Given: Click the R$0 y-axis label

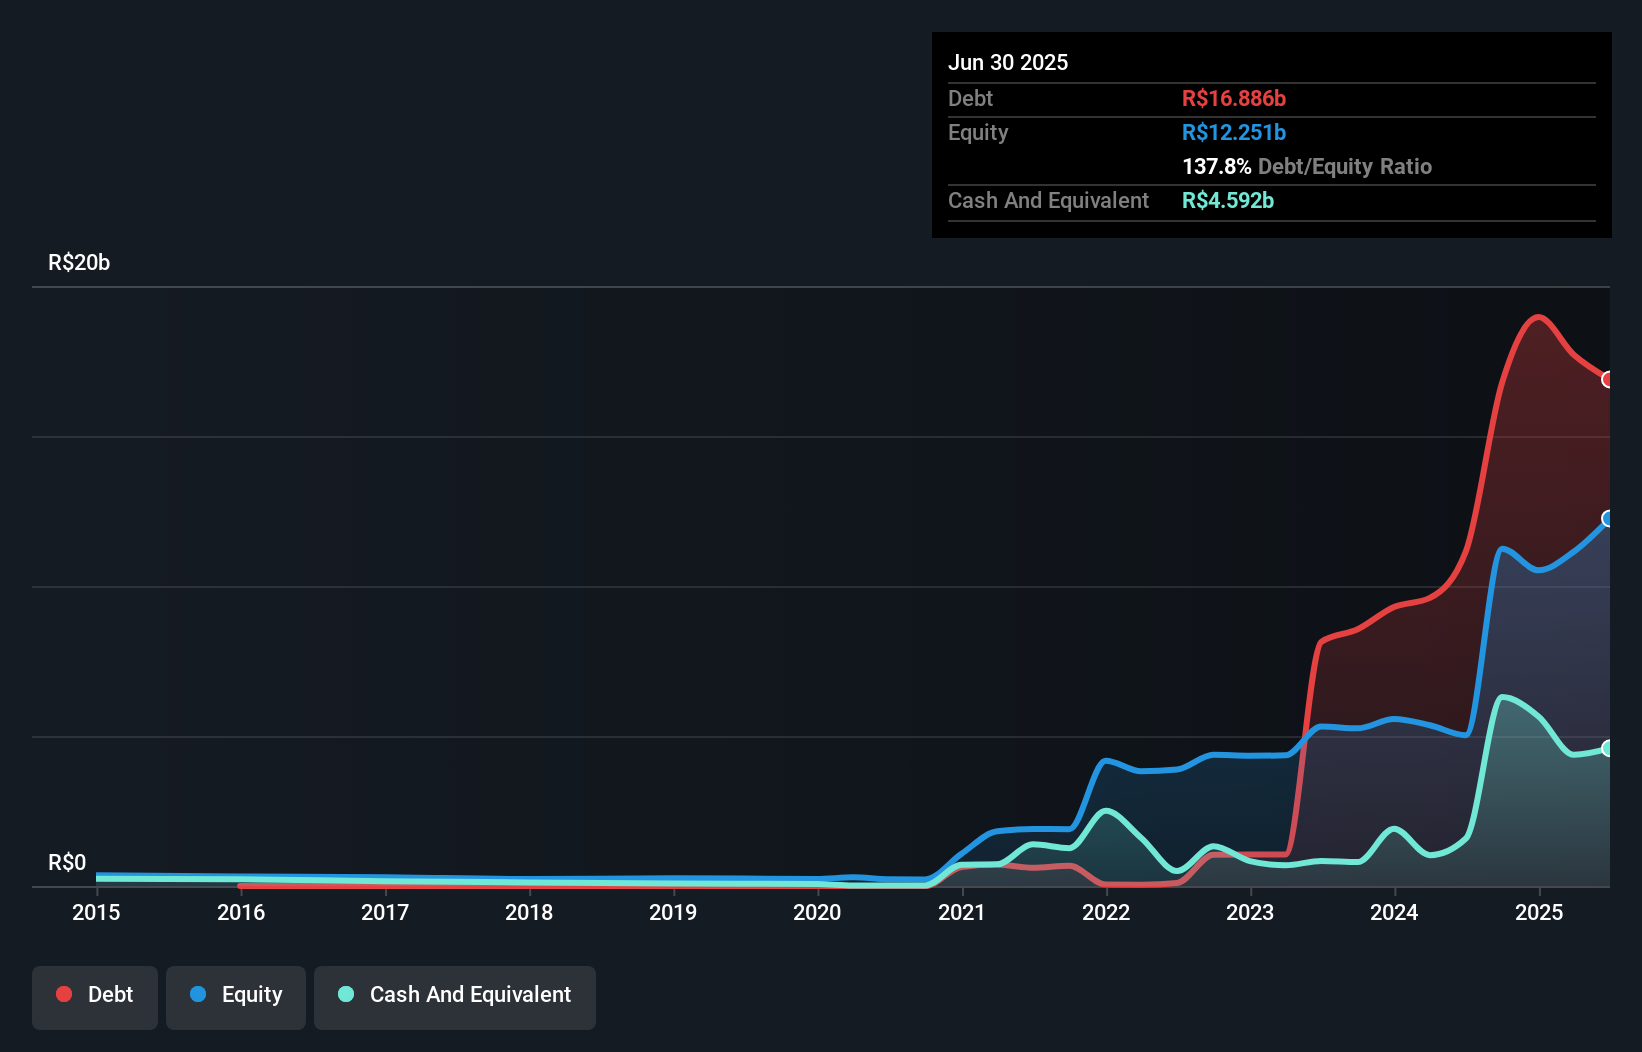Looking at the screenshot, I should pyautogui.click(x=67, y=862).
